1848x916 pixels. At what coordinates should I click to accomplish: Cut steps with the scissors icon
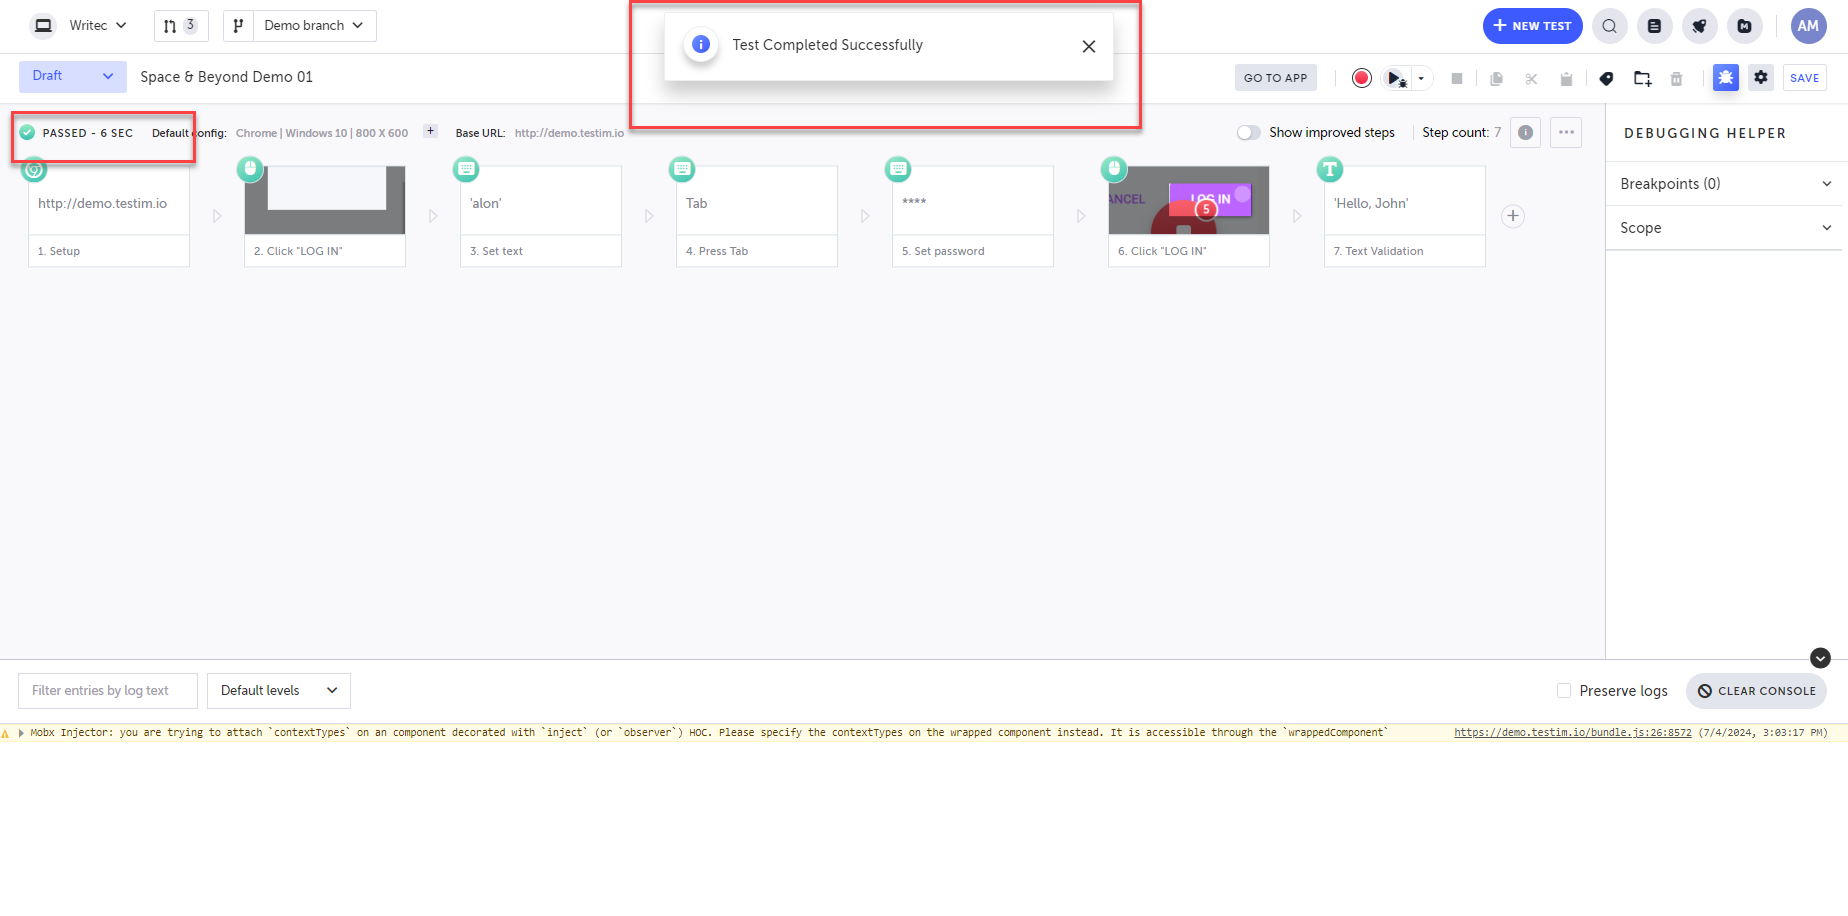click(1531, 78)
